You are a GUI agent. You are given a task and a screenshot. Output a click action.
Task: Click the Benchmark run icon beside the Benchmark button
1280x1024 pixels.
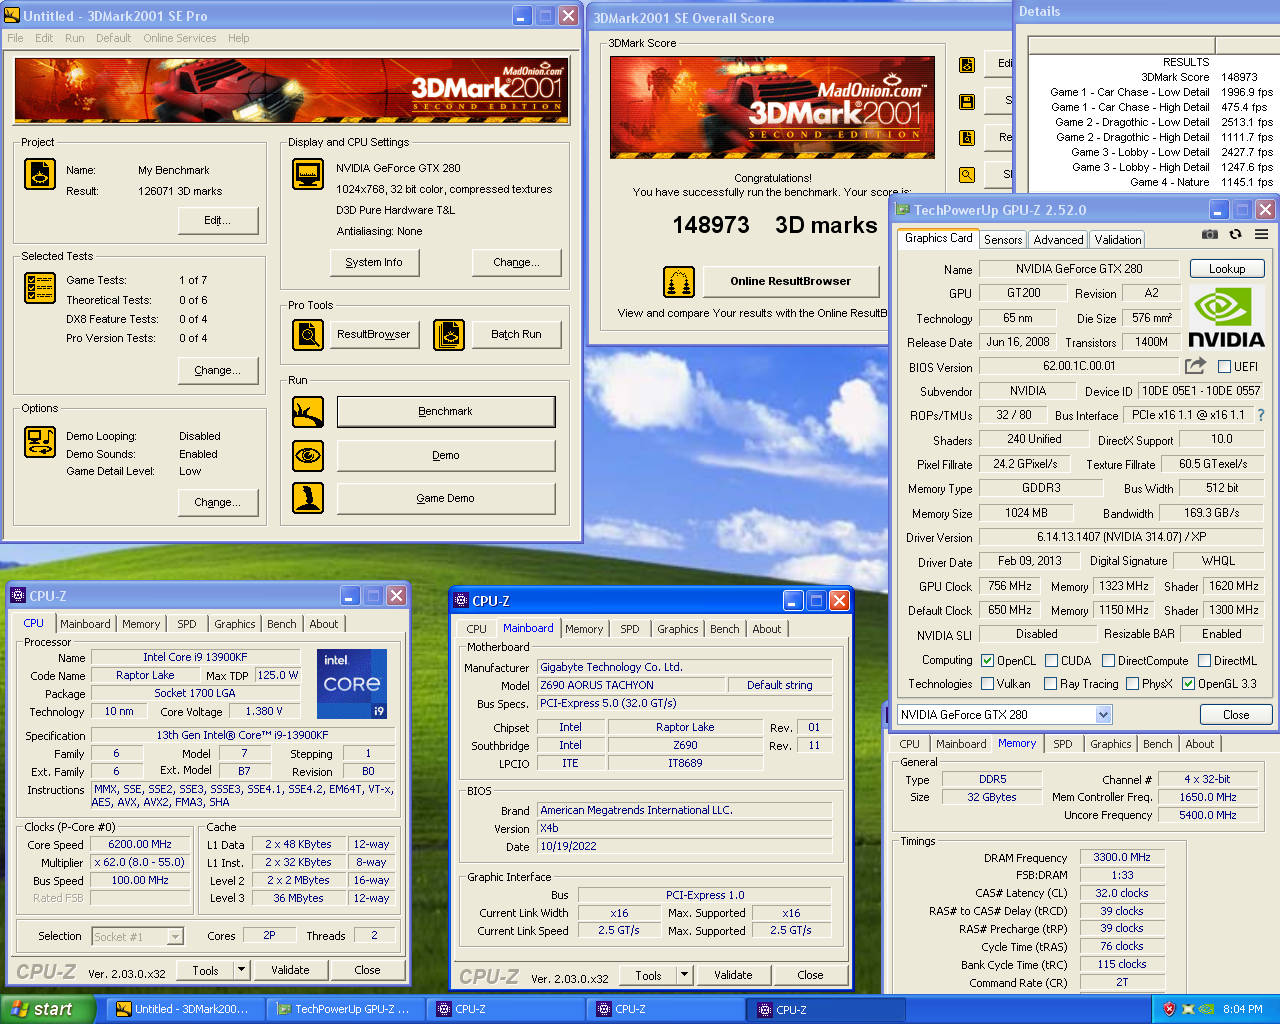click(x=308, y=412)
